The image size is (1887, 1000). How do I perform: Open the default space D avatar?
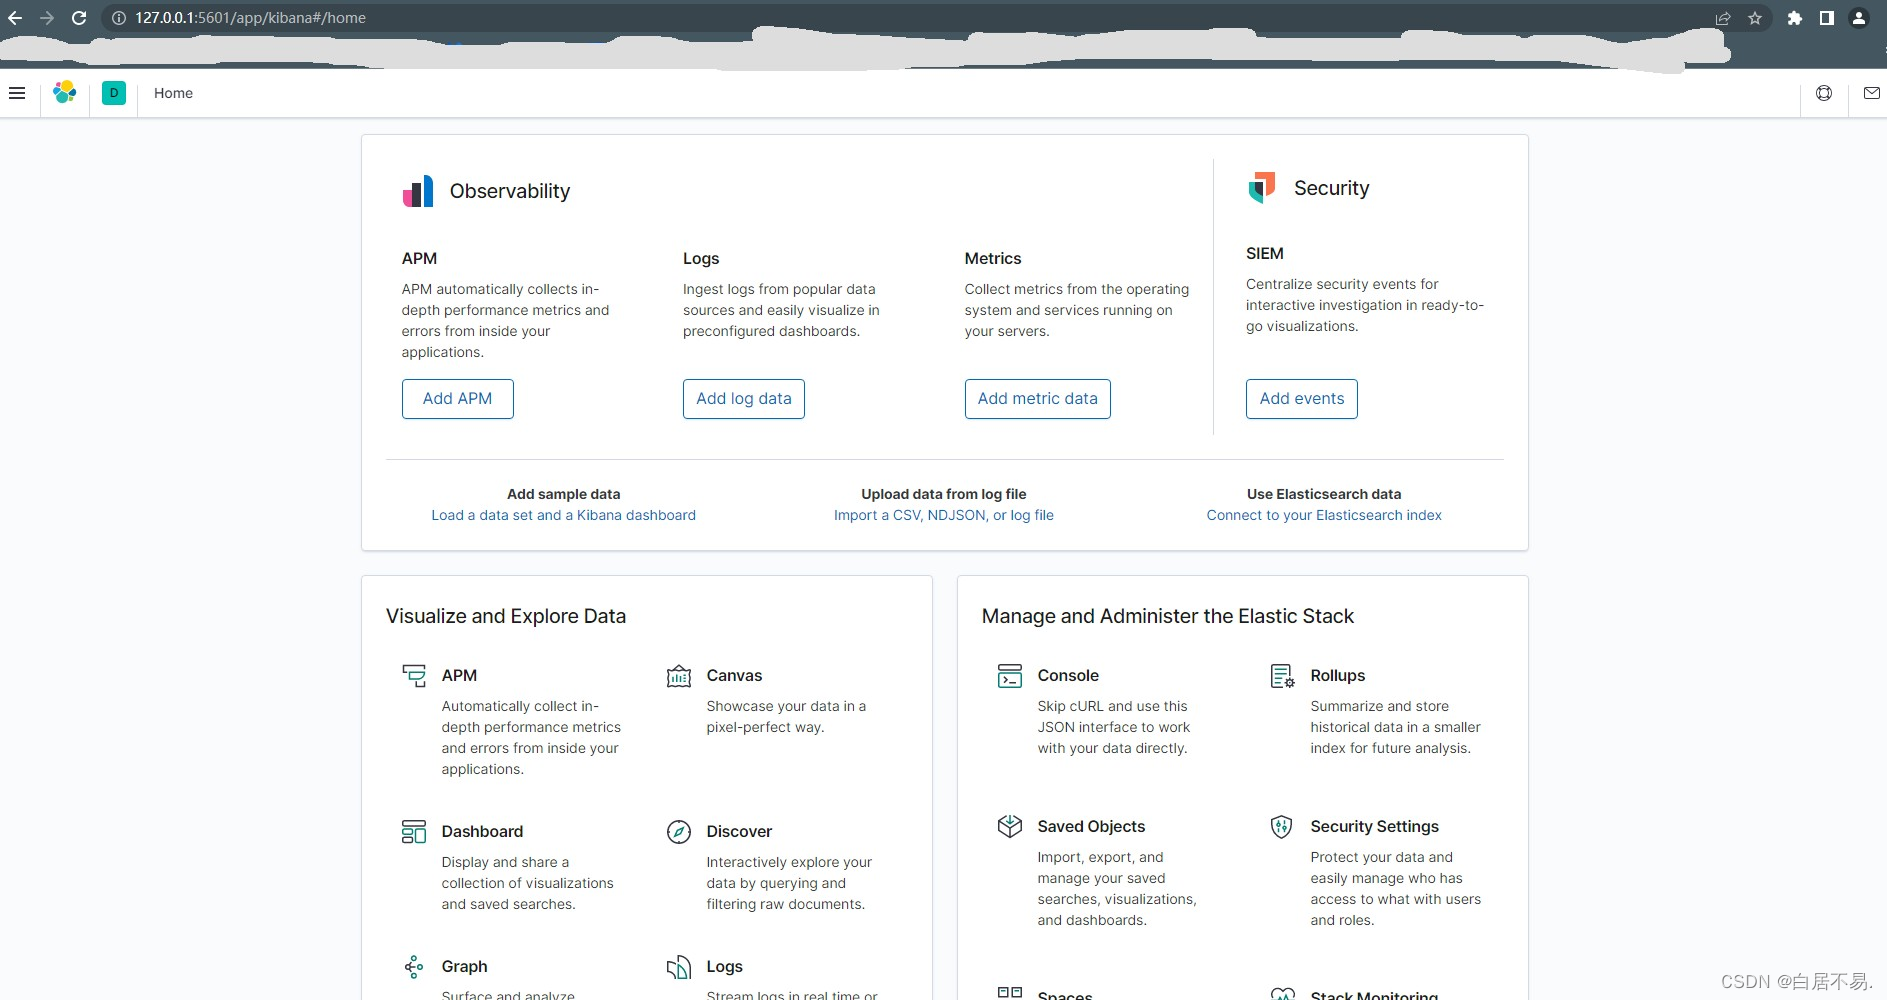pyautogui.click(x=114, y=93)
